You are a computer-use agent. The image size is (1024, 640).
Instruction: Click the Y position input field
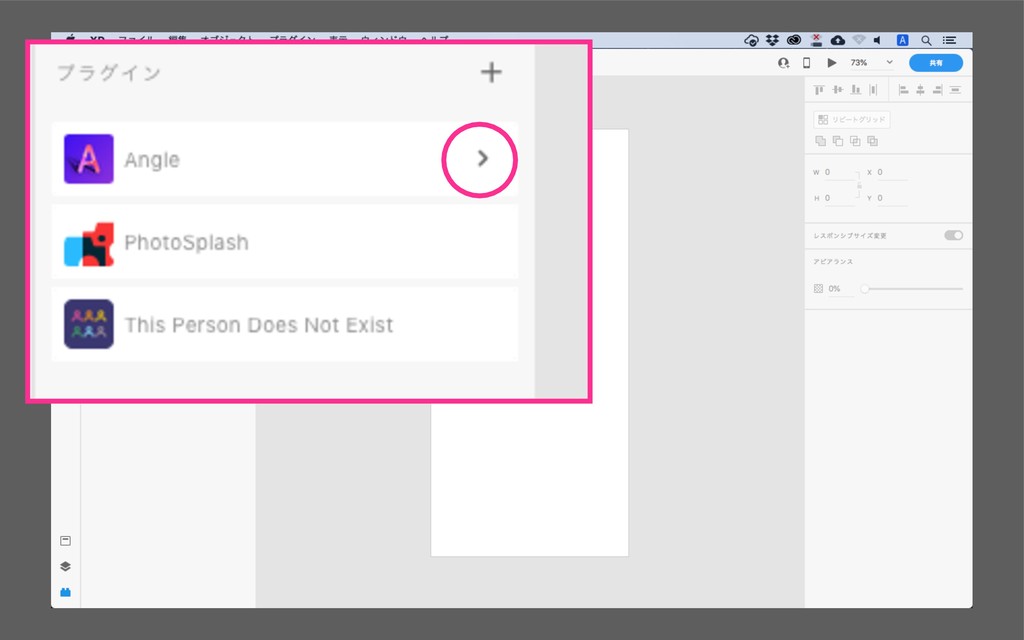pyautogui.click(x=891, y=198)
